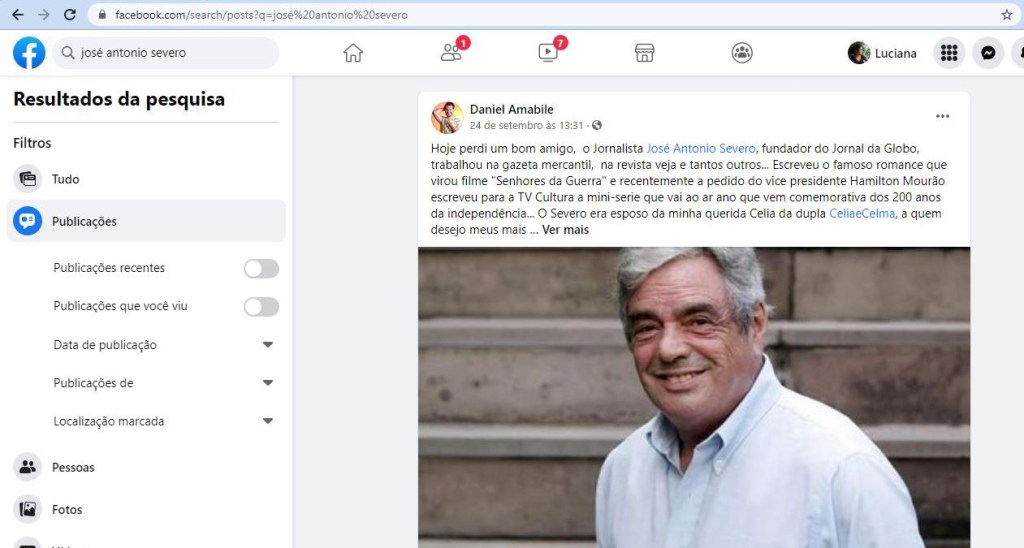Open the Groups icon
Screen dimensions: 1024x548
click(742, 53)
